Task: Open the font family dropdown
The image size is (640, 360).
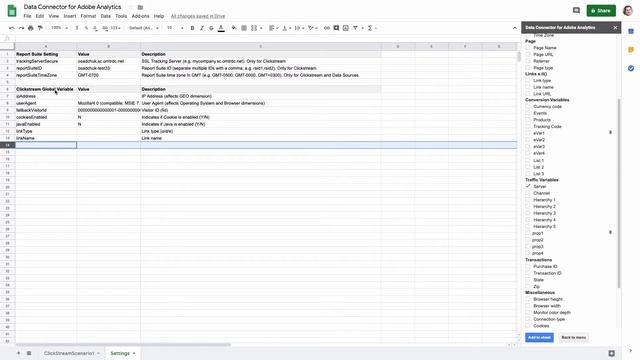Action: click(x=144, y=28)
